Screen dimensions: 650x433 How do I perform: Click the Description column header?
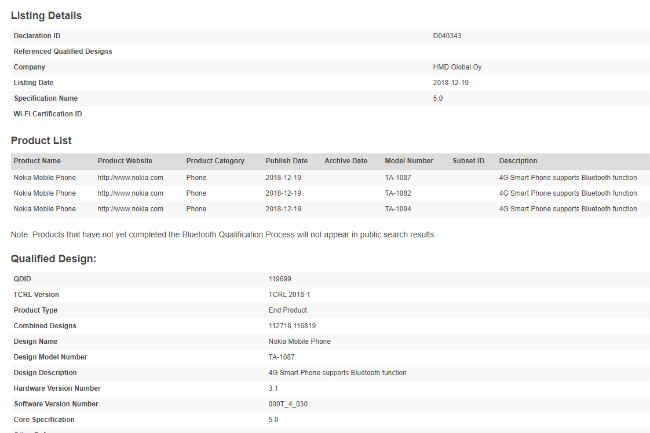[518, 161]
